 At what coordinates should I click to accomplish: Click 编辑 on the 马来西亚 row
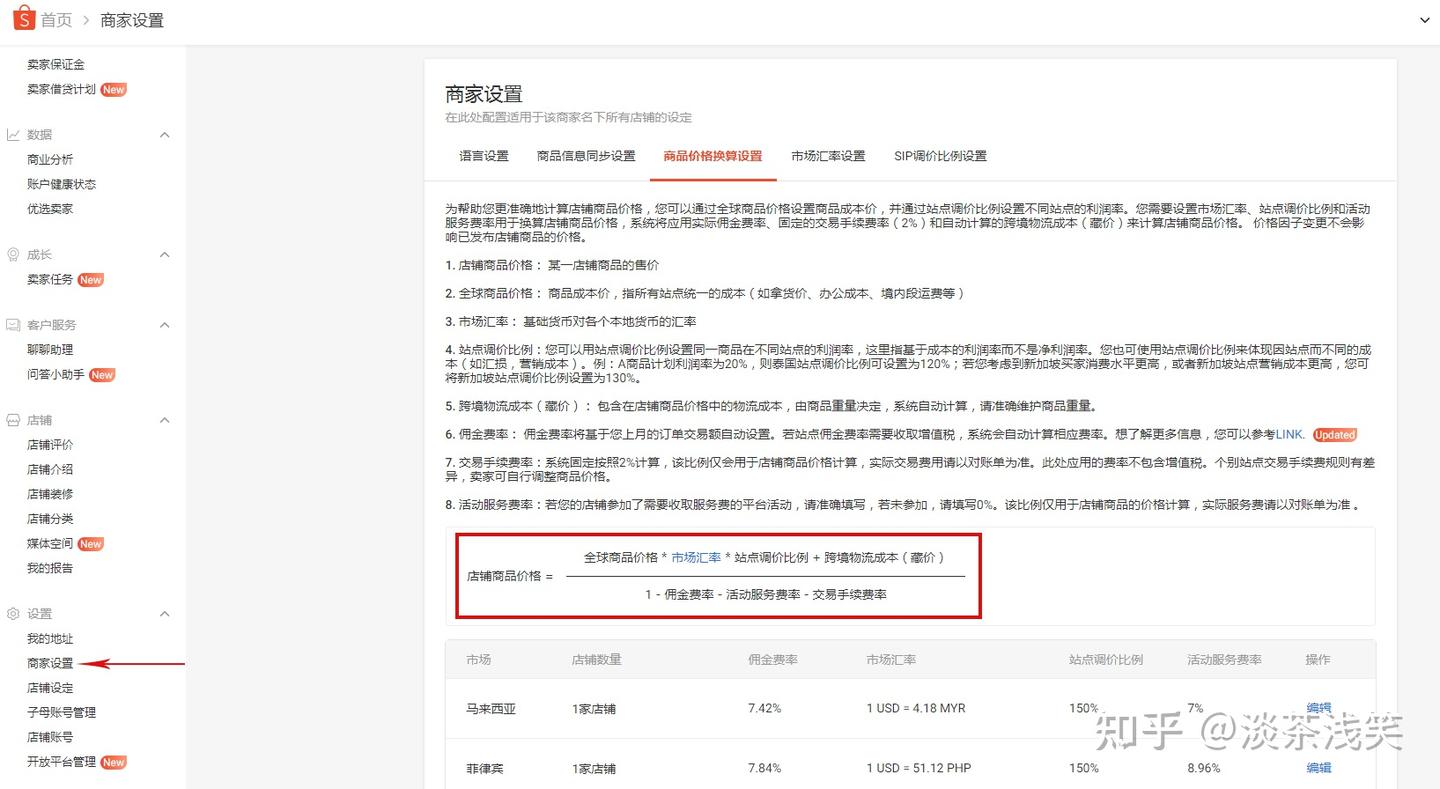(1319, 708)
